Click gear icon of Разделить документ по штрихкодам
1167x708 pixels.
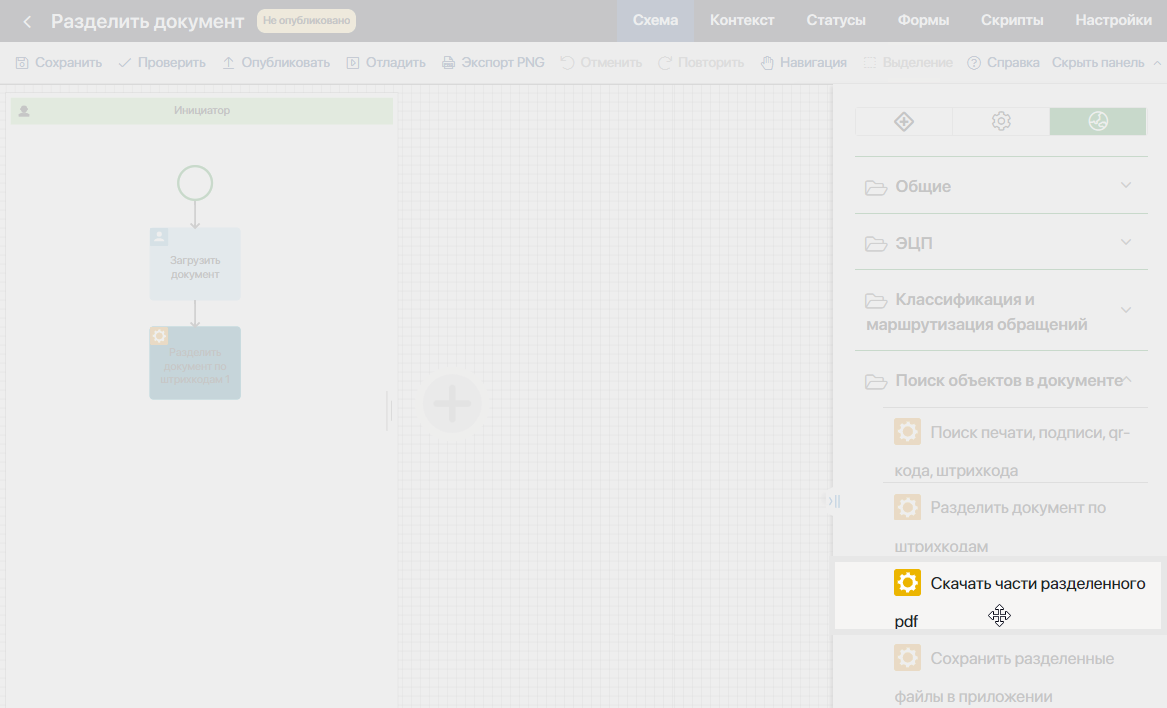[907, 507]
